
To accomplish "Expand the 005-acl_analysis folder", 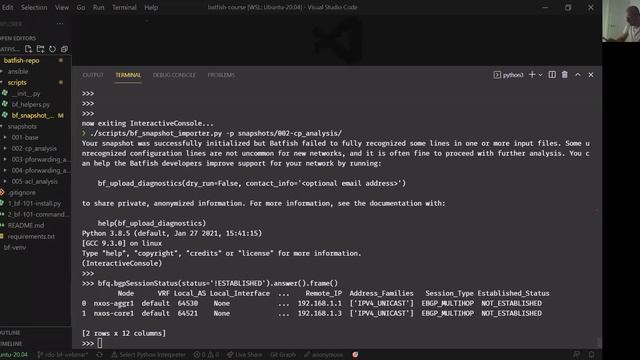I will pyautogui.click(x=36, y=182).
